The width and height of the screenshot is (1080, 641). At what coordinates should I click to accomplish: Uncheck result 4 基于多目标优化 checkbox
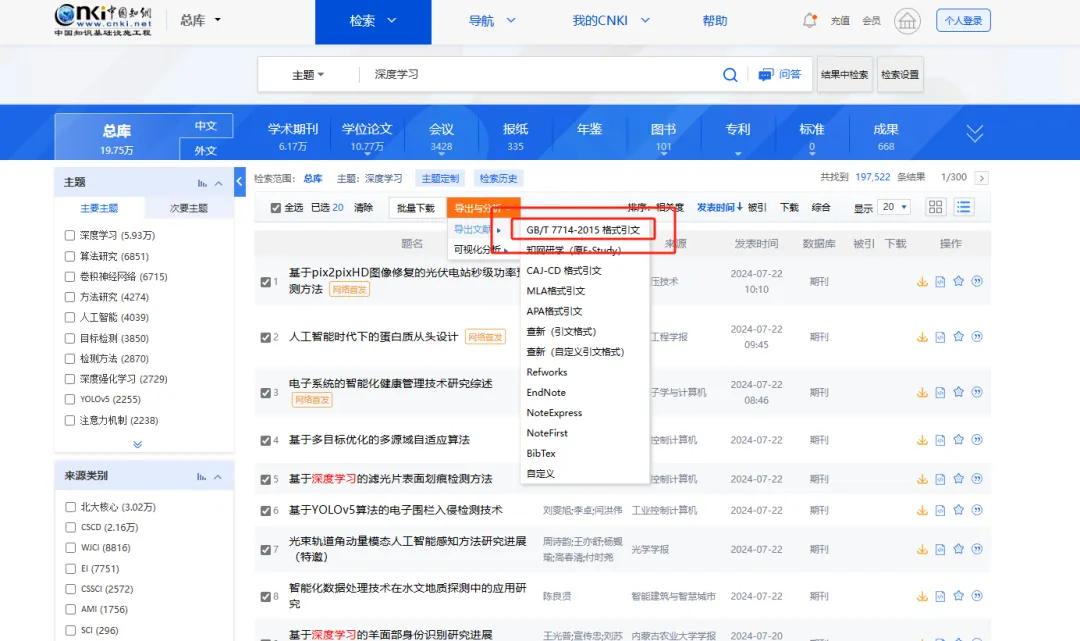click(x=266, y=441)
